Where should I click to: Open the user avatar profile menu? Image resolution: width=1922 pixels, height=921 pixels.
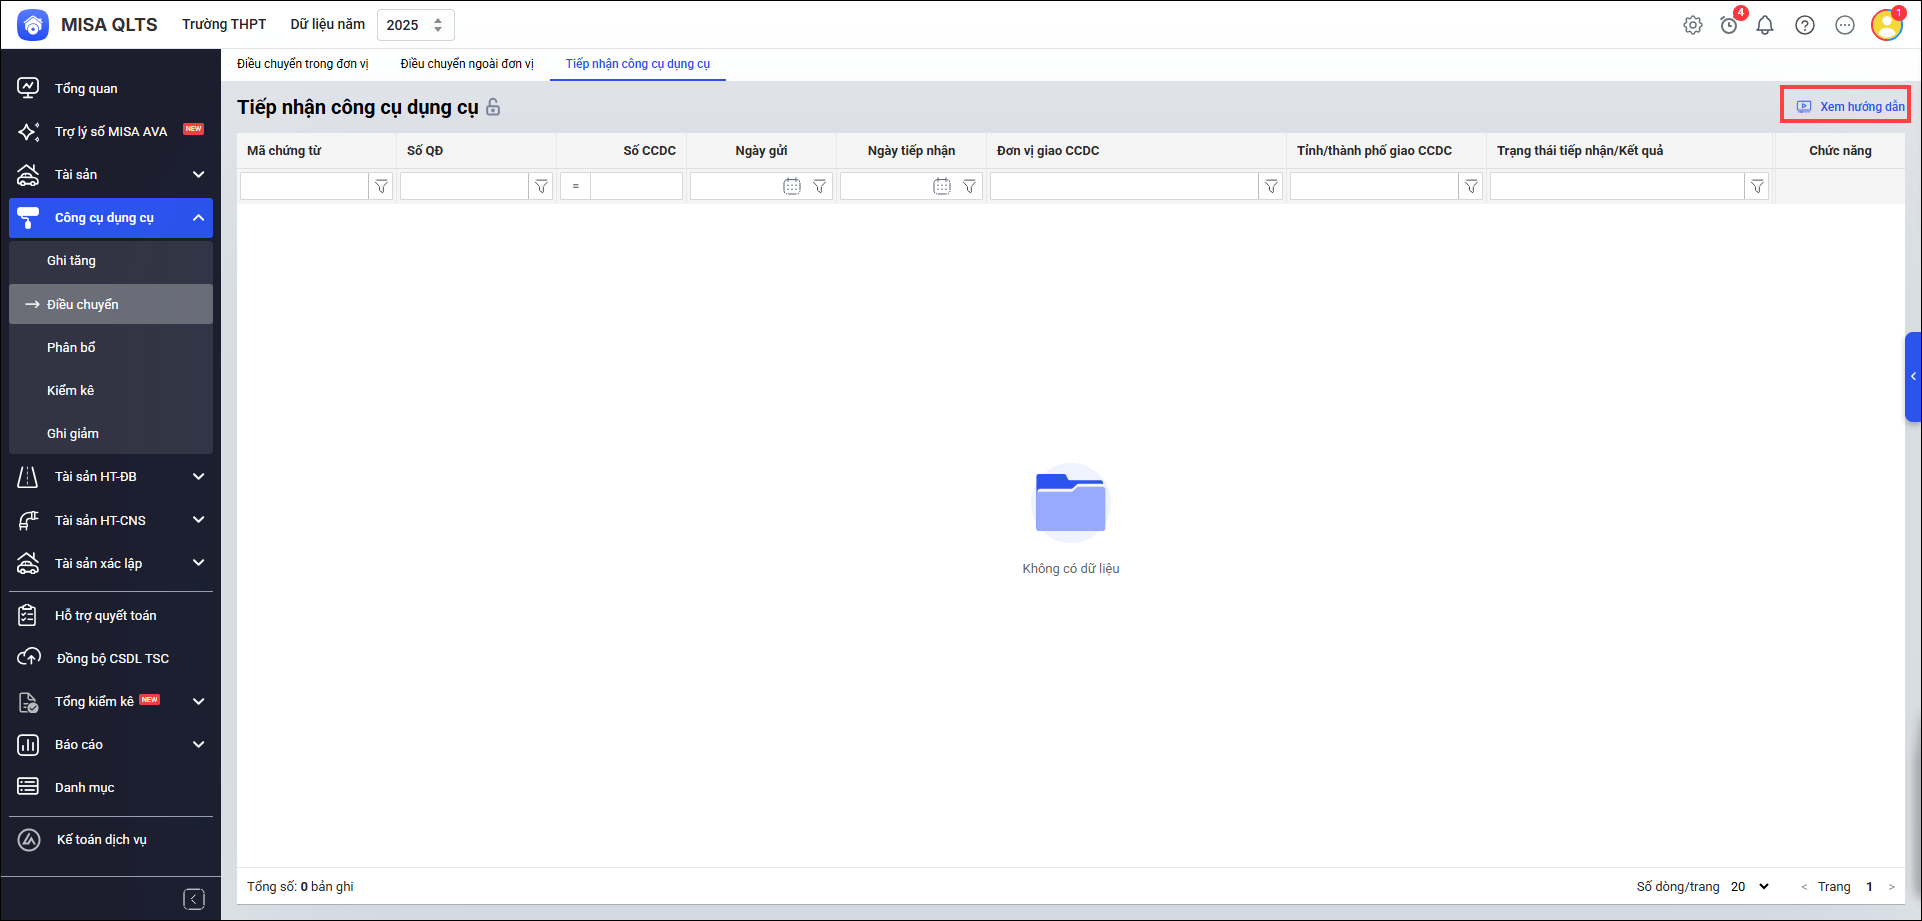[x=1887, y=25]
